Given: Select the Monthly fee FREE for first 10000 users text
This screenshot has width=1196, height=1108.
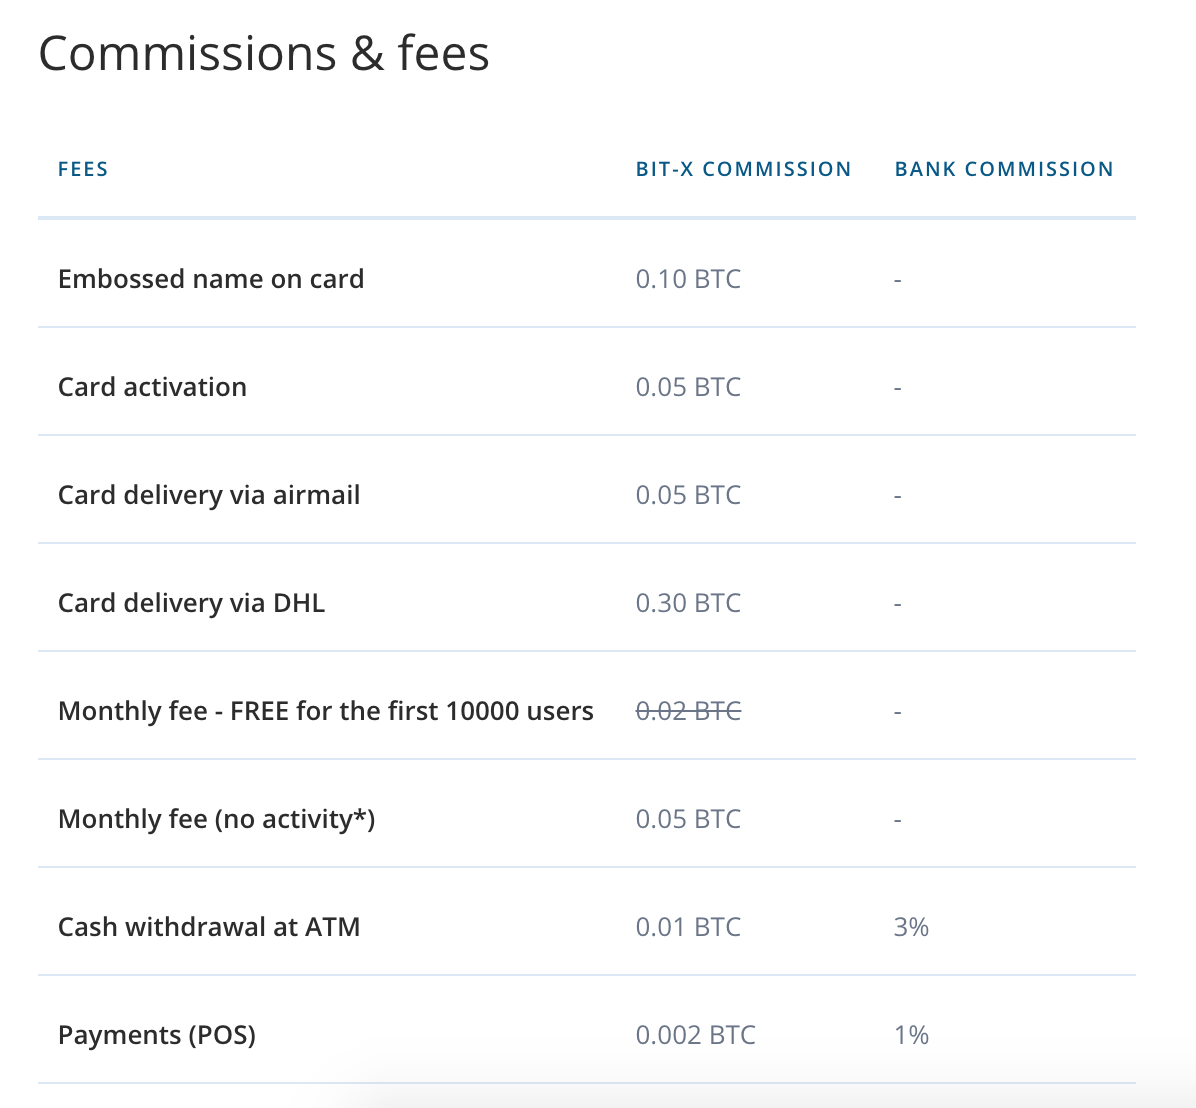Looking at the screenshot, I should coord(326,711).
